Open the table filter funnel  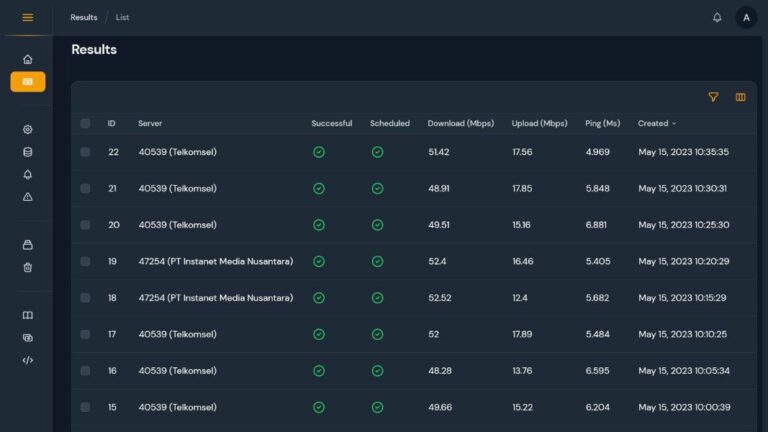tap(713, 97)
